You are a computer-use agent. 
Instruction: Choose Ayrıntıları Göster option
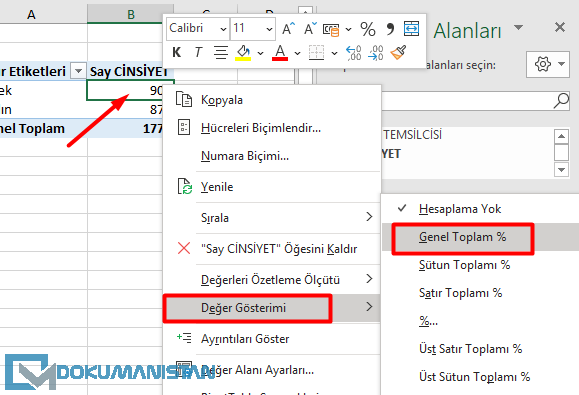[x=271, y=339]
